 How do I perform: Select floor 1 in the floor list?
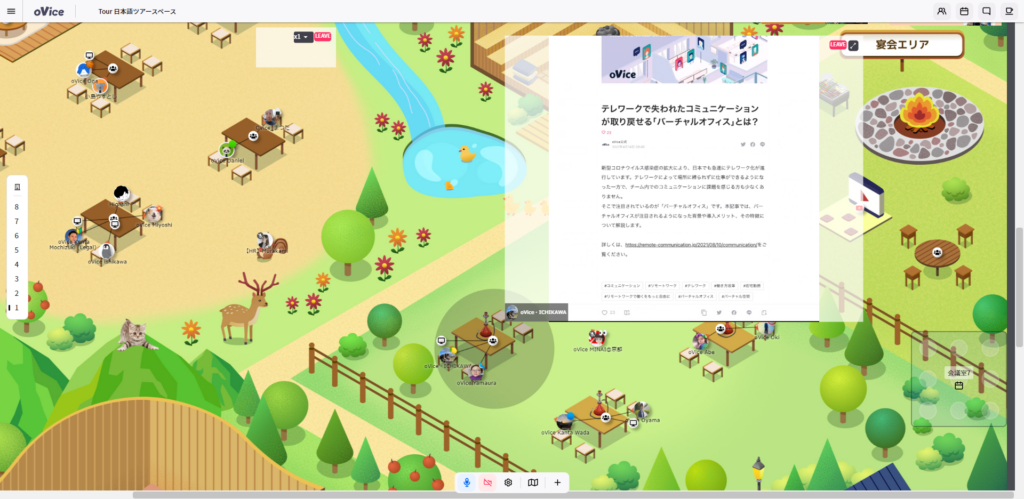point(17,308)
